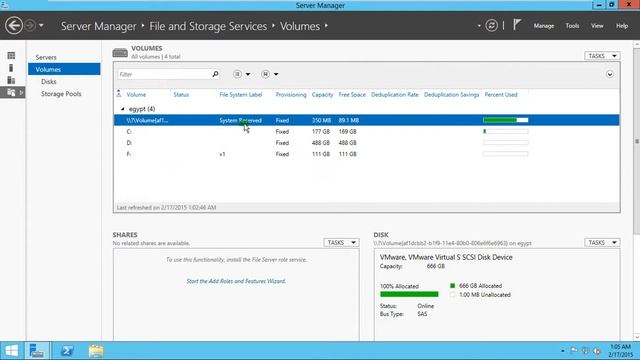The image size is (640, 360).
Task: Open the Manage menu
Action: [x=544, y=26]
